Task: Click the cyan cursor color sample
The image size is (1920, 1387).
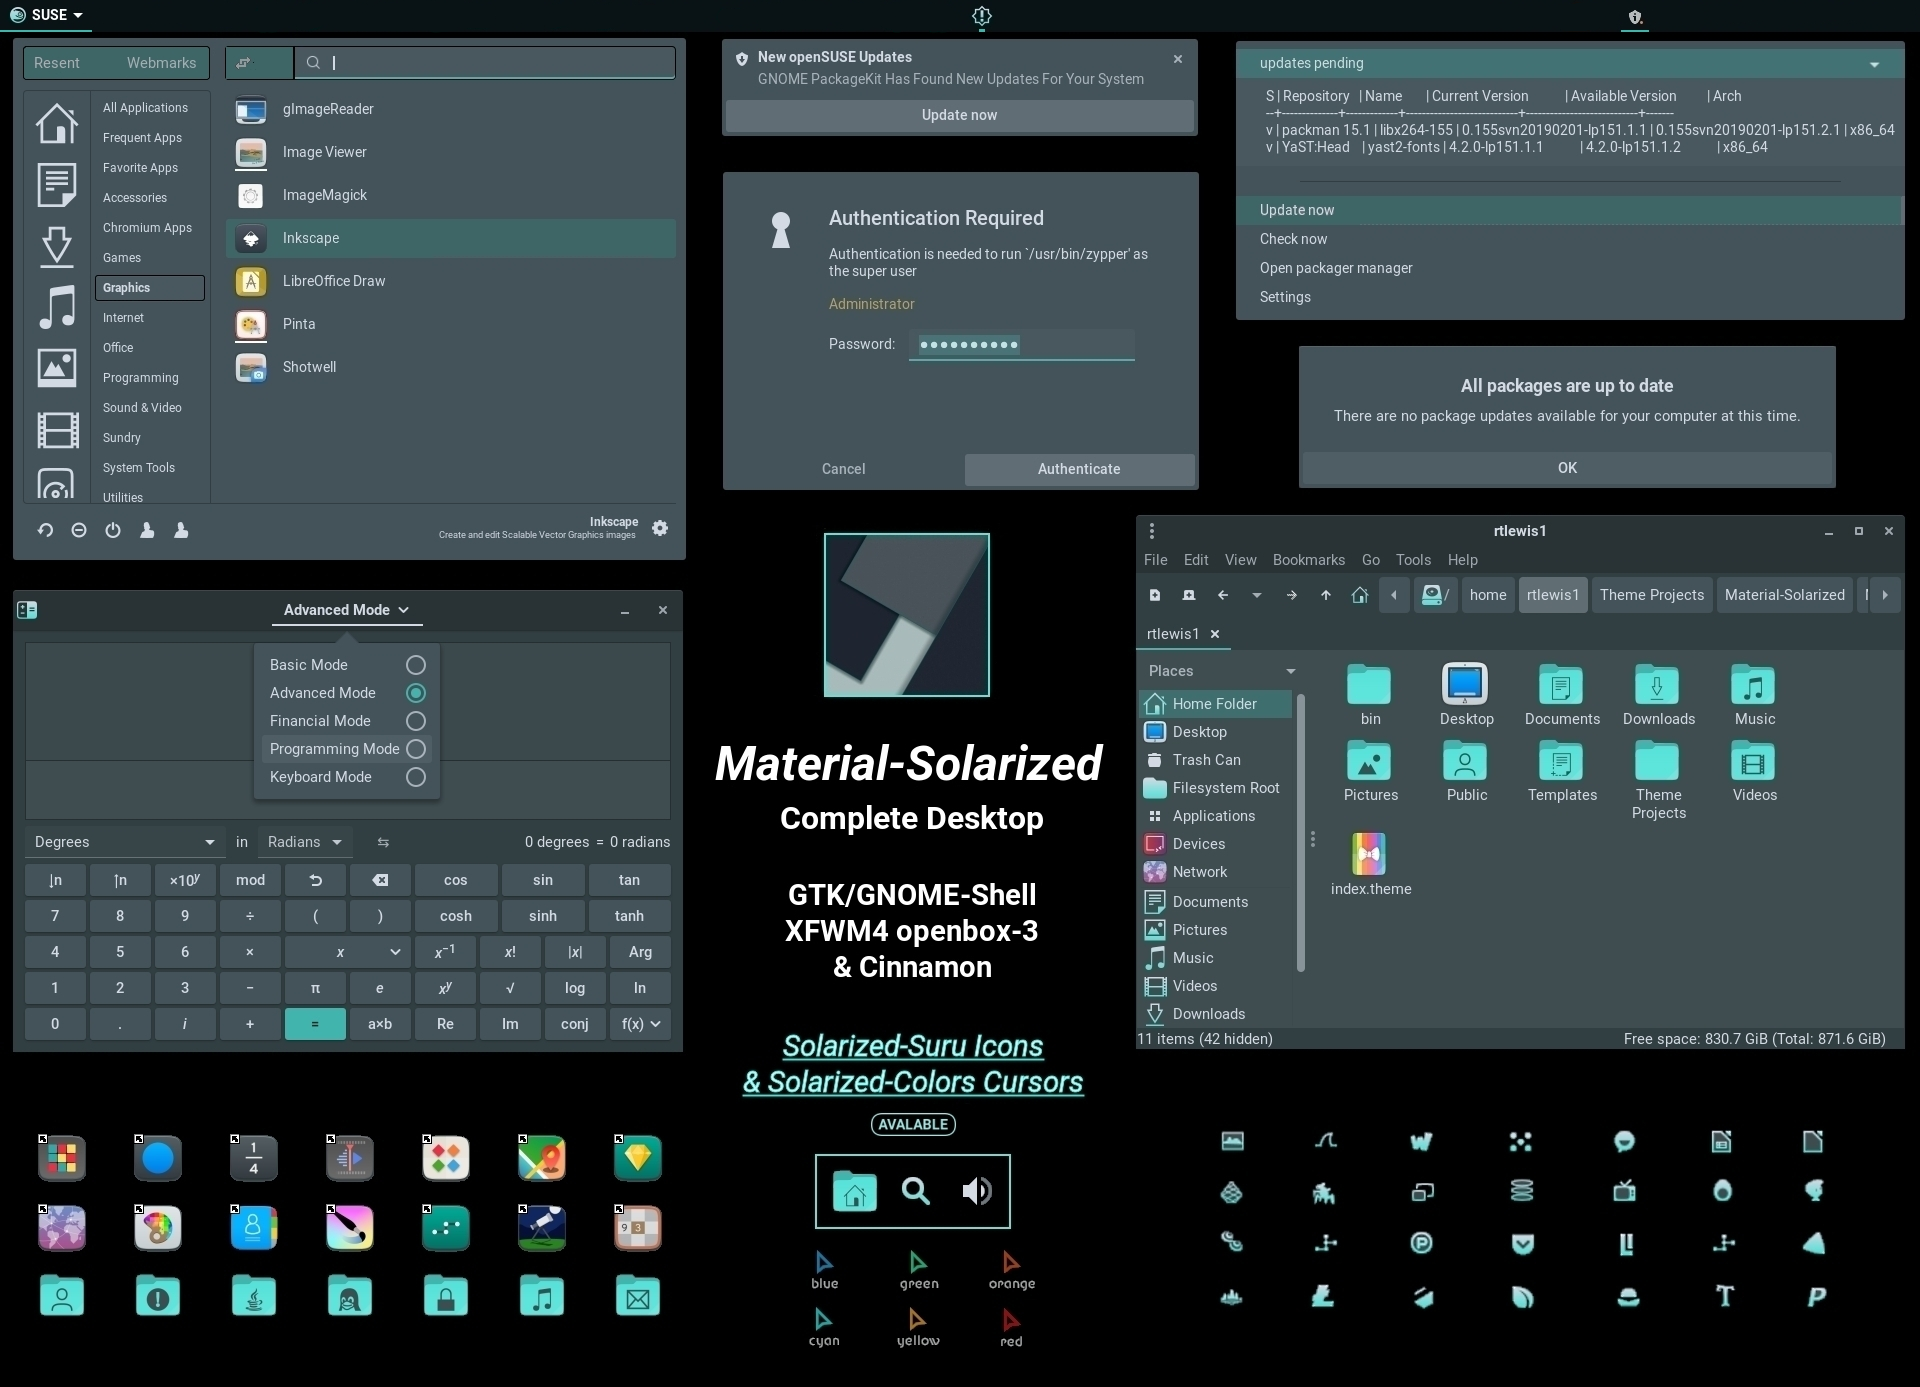Action: point(824,1327)
